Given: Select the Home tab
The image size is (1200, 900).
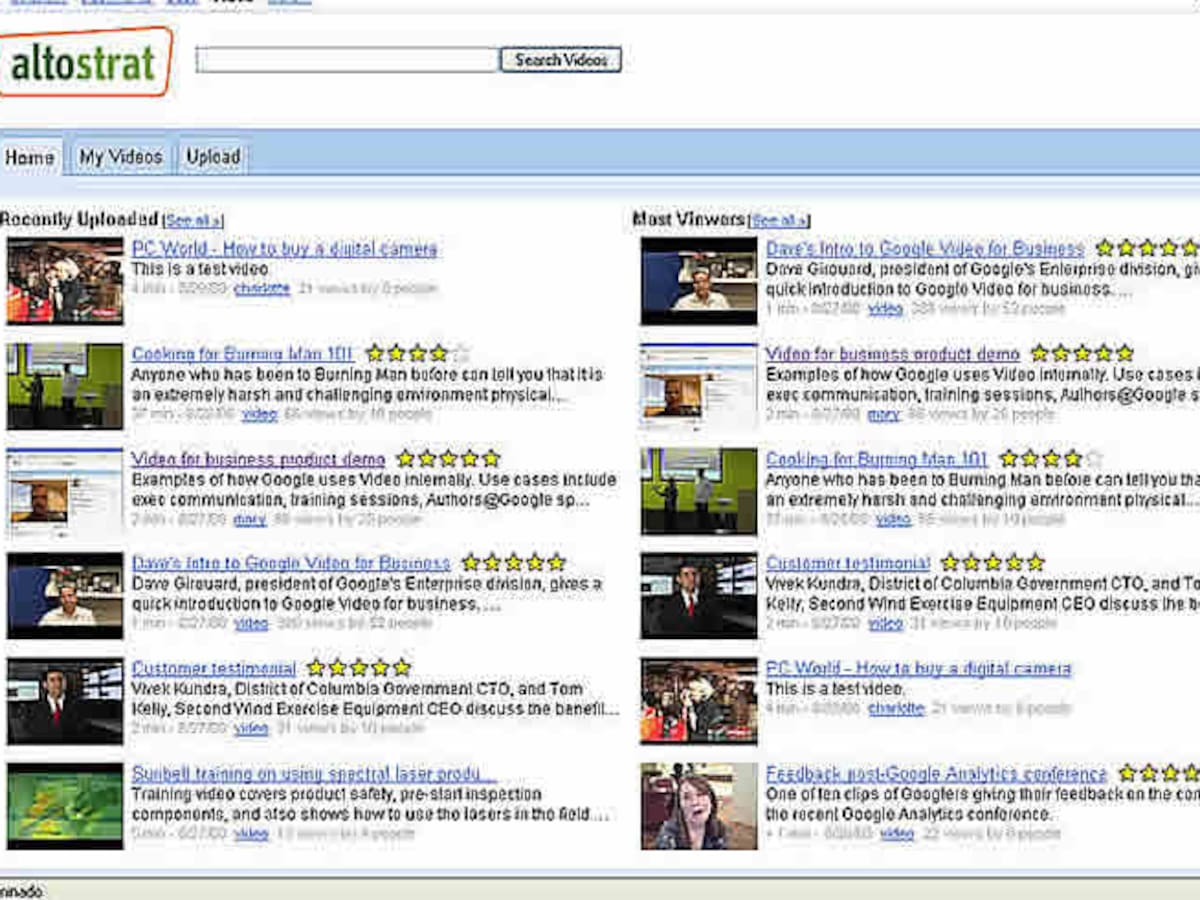Looking at the screenshot, I should [30, 158].
